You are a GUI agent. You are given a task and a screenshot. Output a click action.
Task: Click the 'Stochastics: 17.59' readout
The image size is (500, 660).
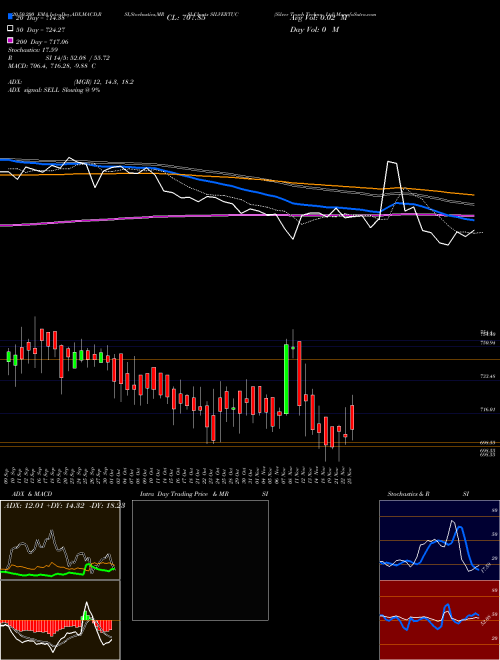click(33, 50)
